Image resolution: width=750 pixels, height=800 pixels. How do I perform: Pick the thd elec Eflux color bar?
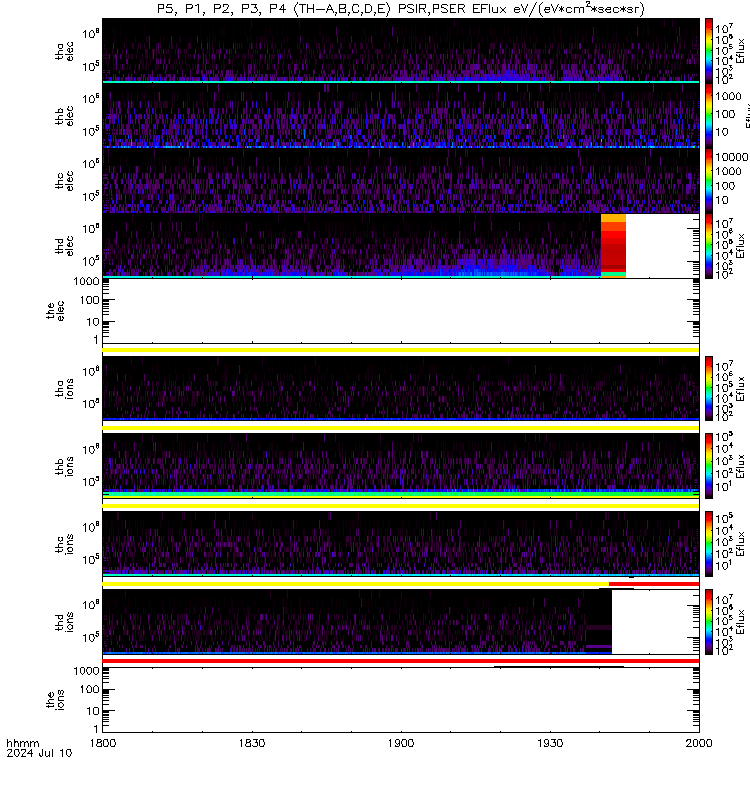(709, 246)
